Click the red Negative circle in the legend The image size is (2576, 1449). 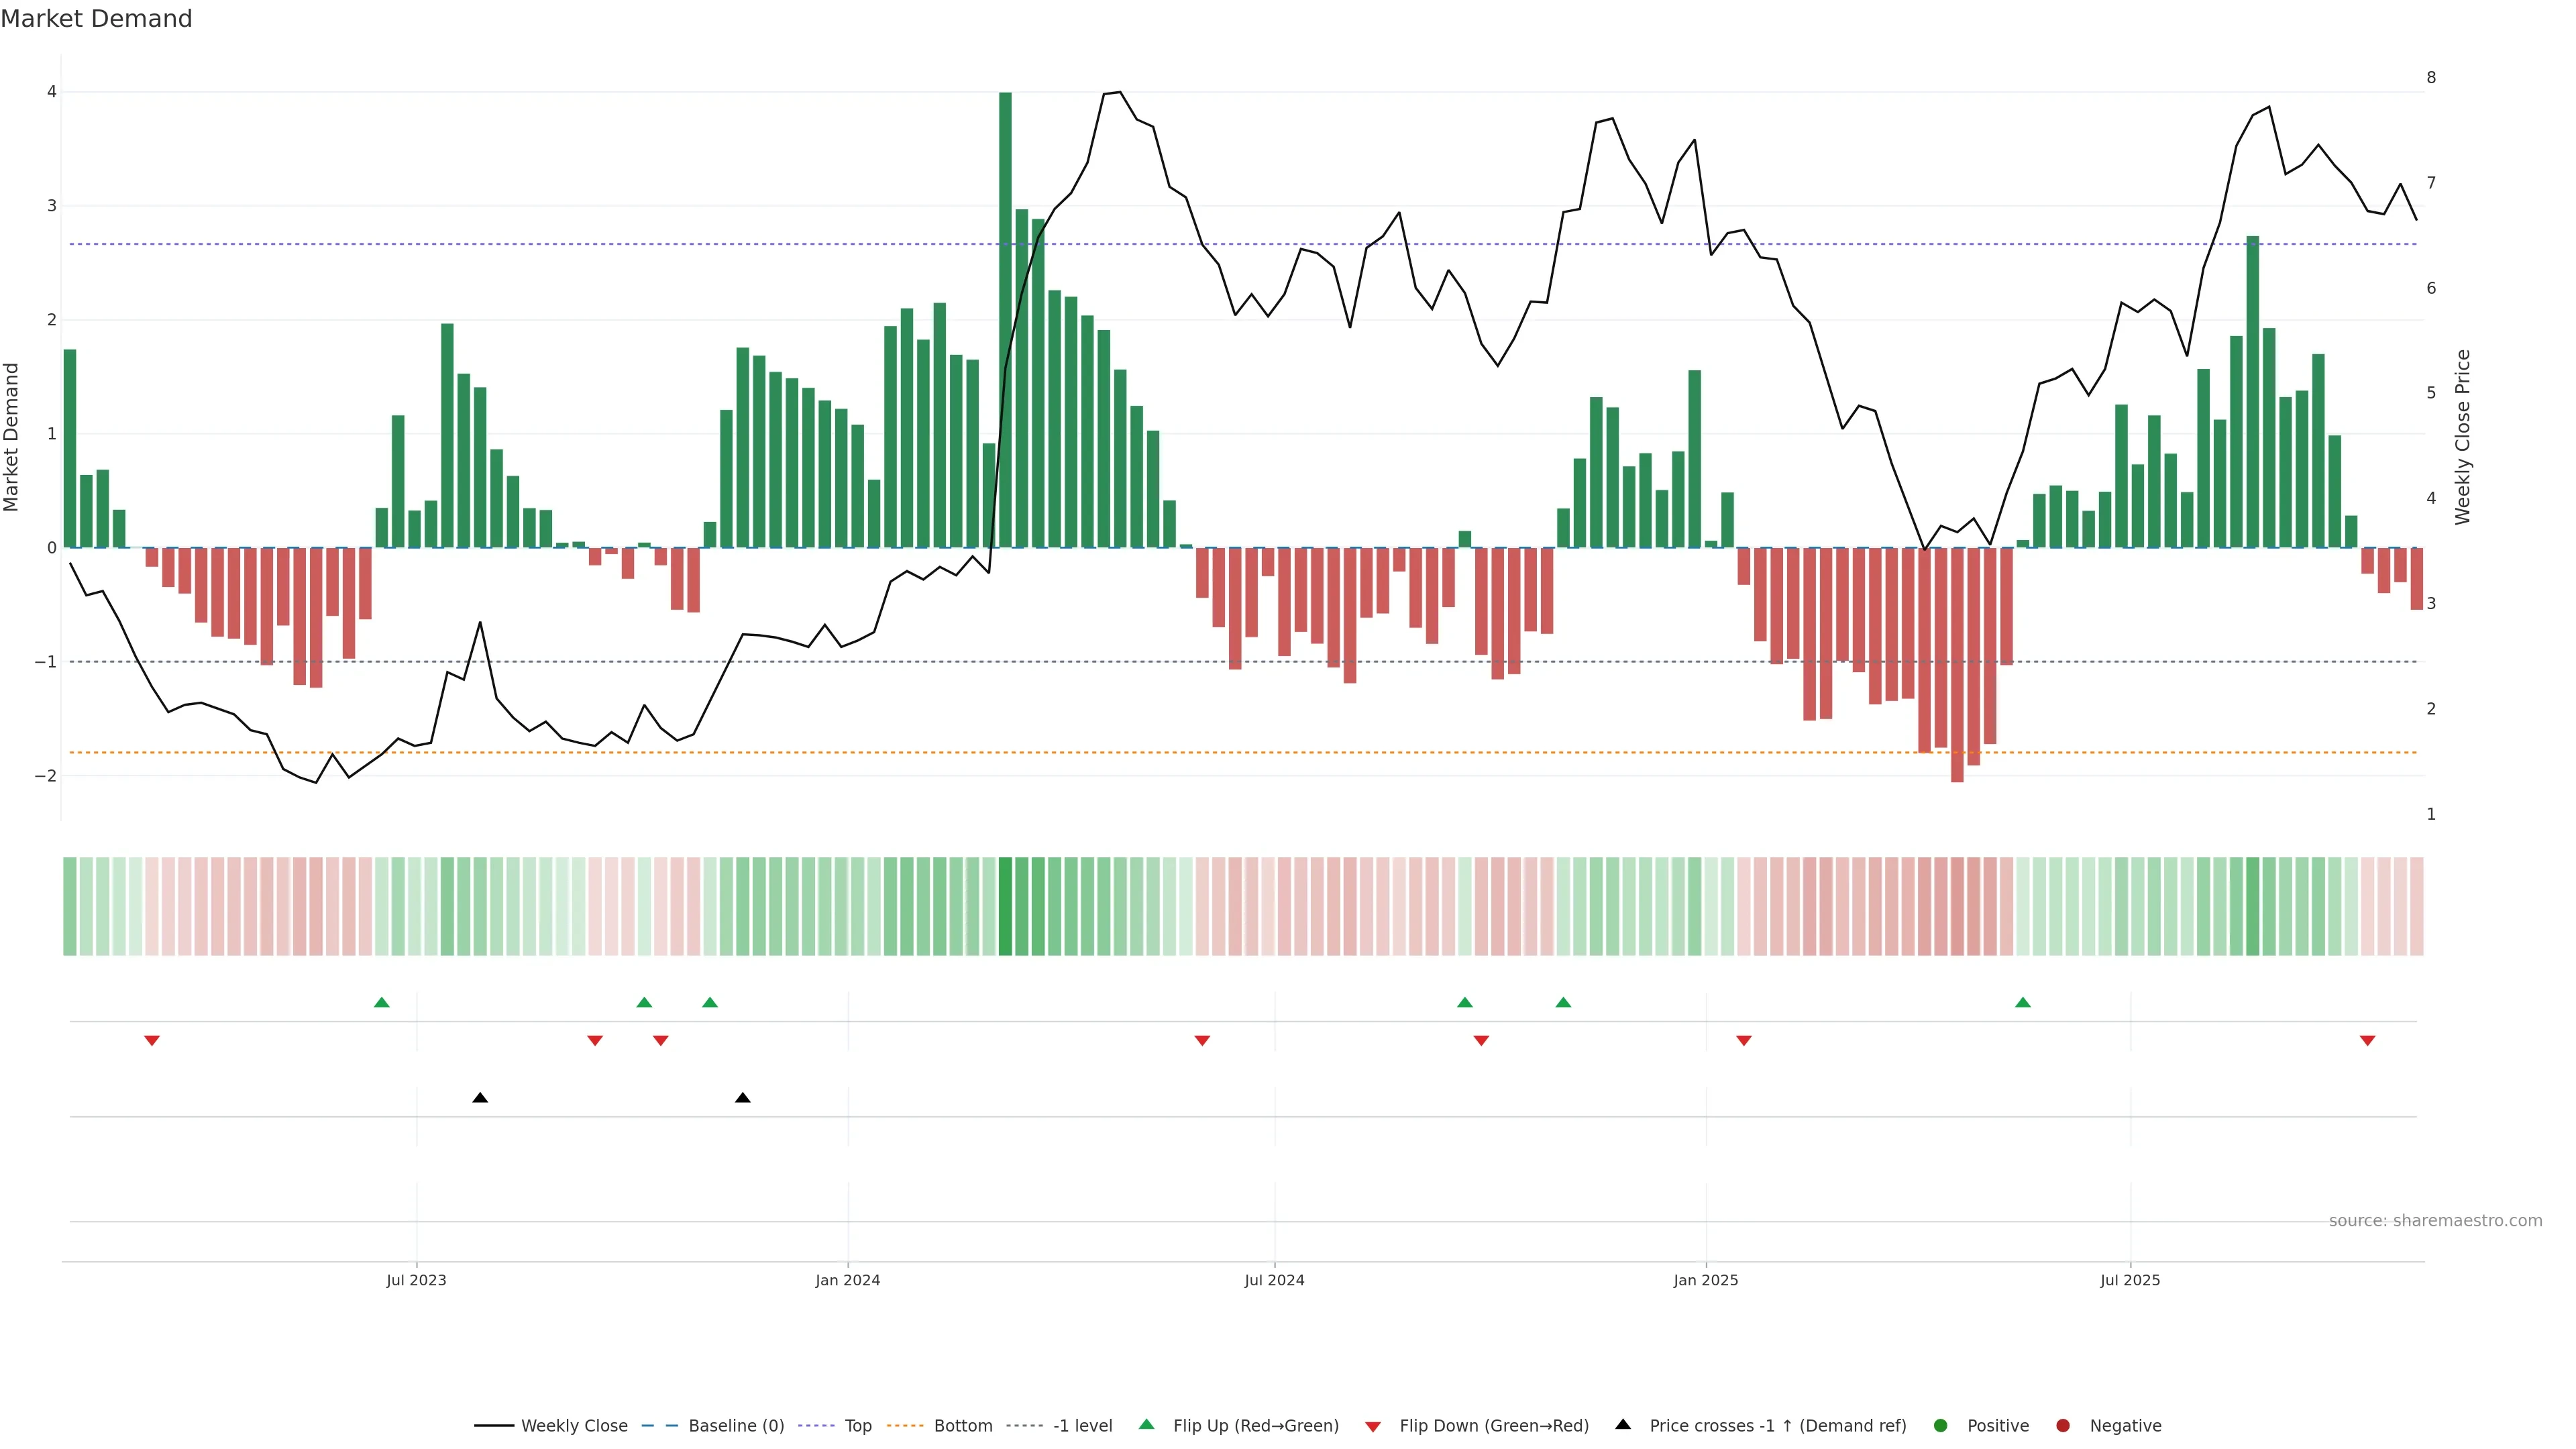(x=2063, y=1426)
